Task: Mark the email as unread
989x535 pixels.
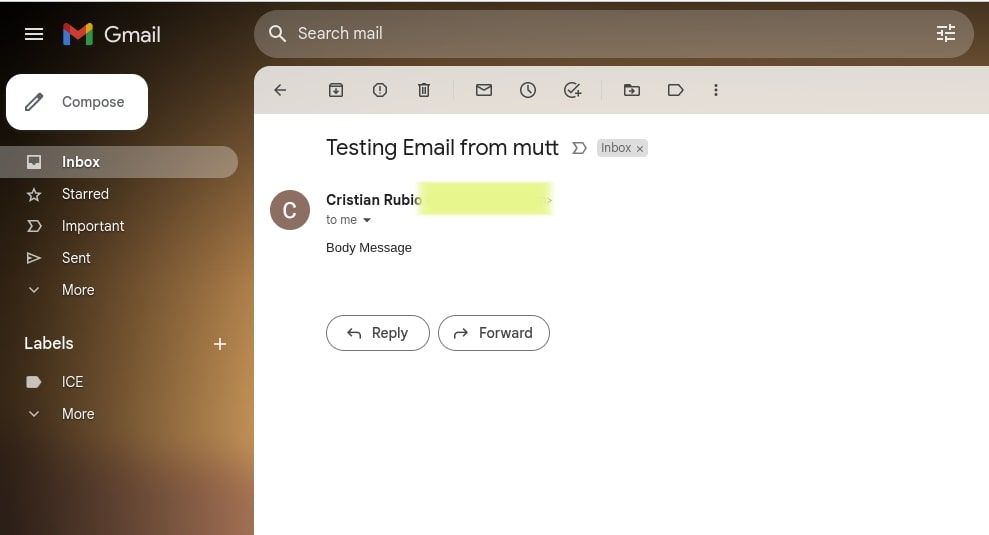Action: pos(484,90)
